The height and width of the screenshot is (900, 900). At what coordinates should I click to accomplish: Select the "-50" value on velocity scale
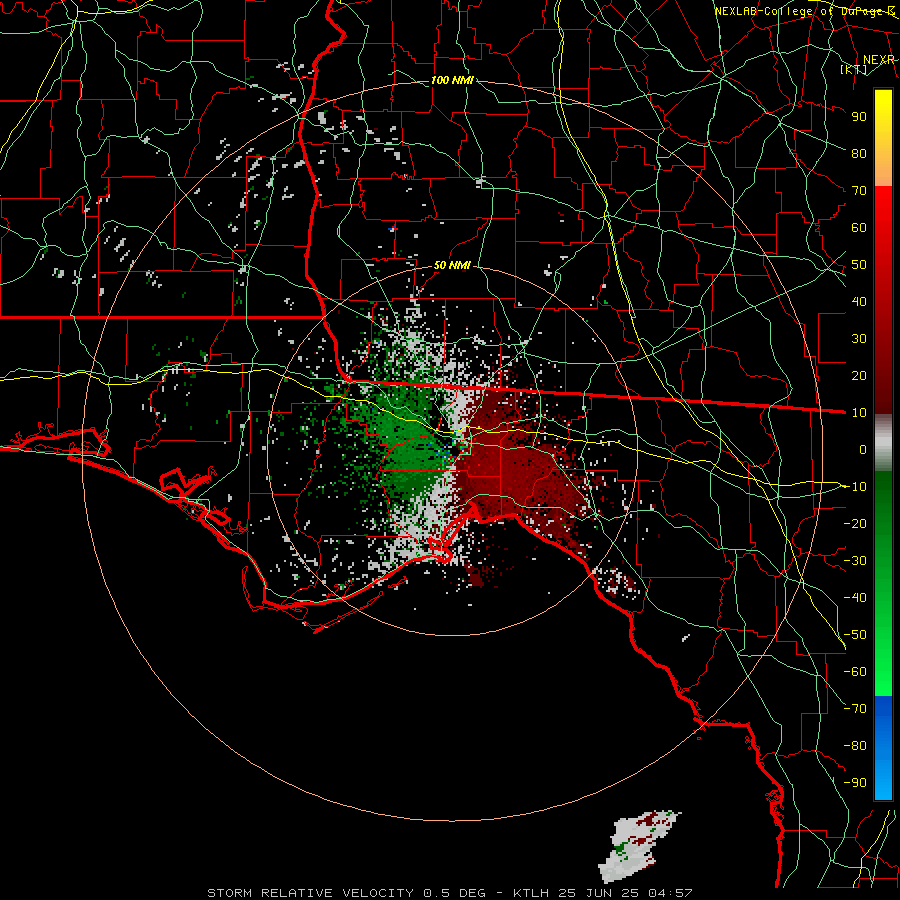tap(855, 635)
